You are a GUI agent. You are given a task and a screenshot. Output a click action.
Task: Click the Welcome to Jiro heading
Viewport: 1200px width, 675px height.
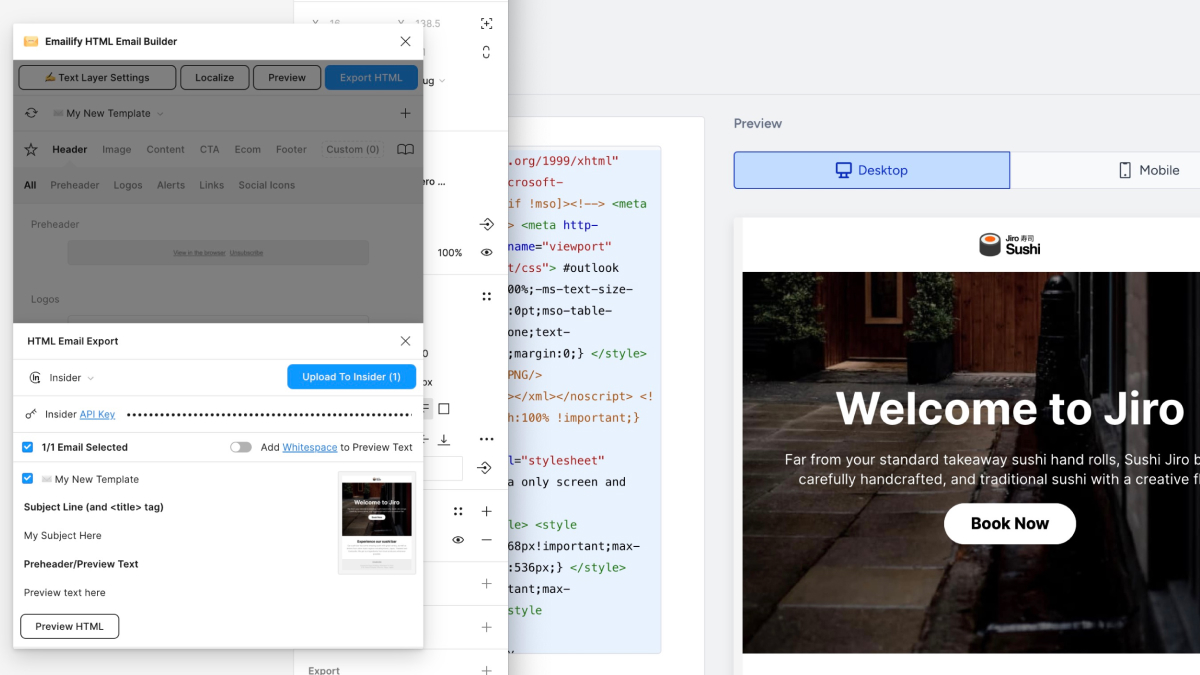(1010, 408)
